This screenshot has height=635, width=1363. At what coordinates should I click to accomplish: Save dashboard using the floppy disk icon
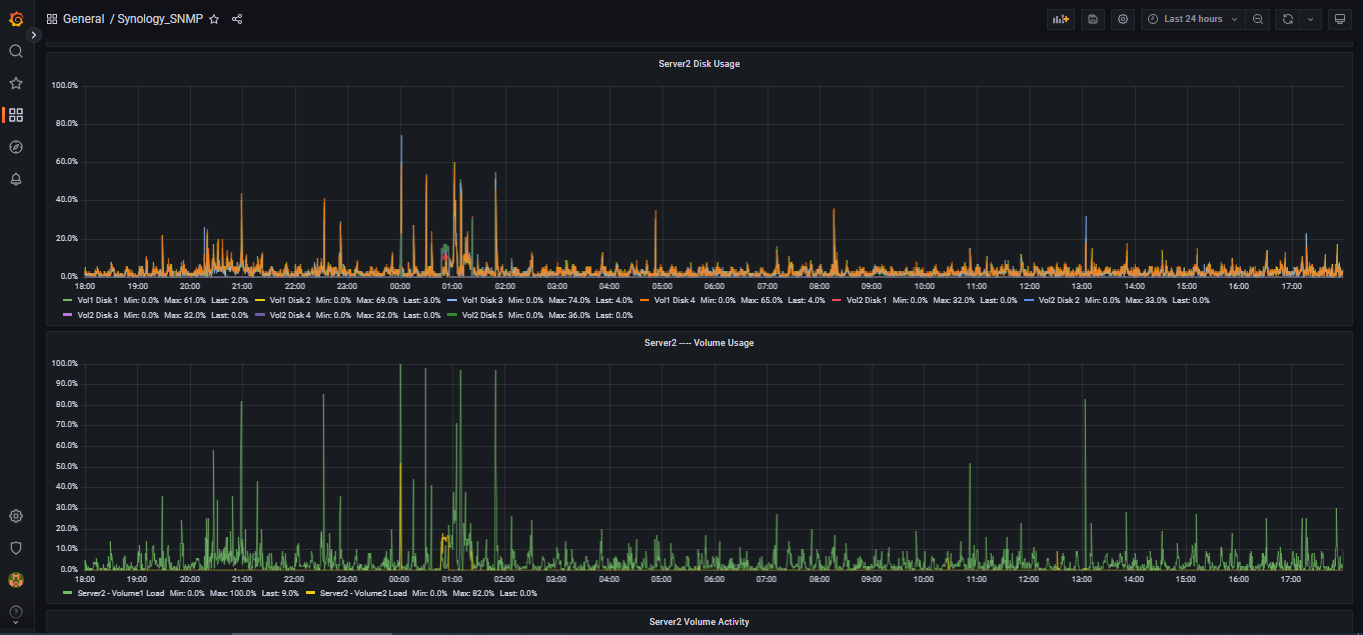1092,19
